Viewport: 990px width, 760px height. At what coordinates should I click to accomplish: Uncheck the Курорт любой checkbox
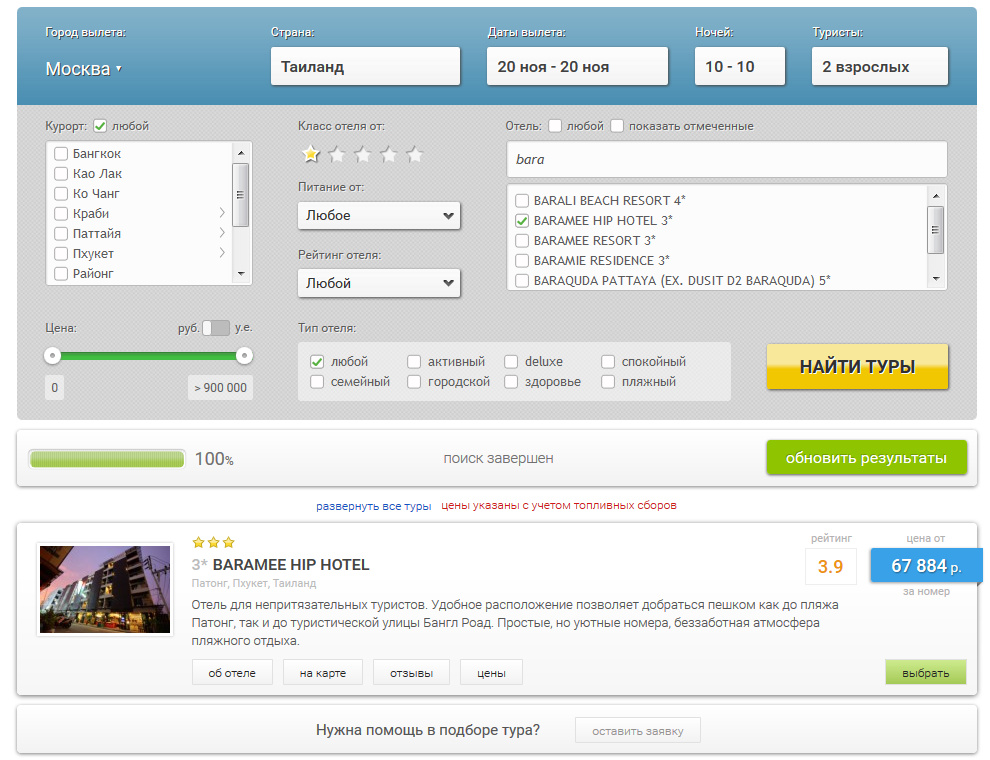(x=100, y=126)
